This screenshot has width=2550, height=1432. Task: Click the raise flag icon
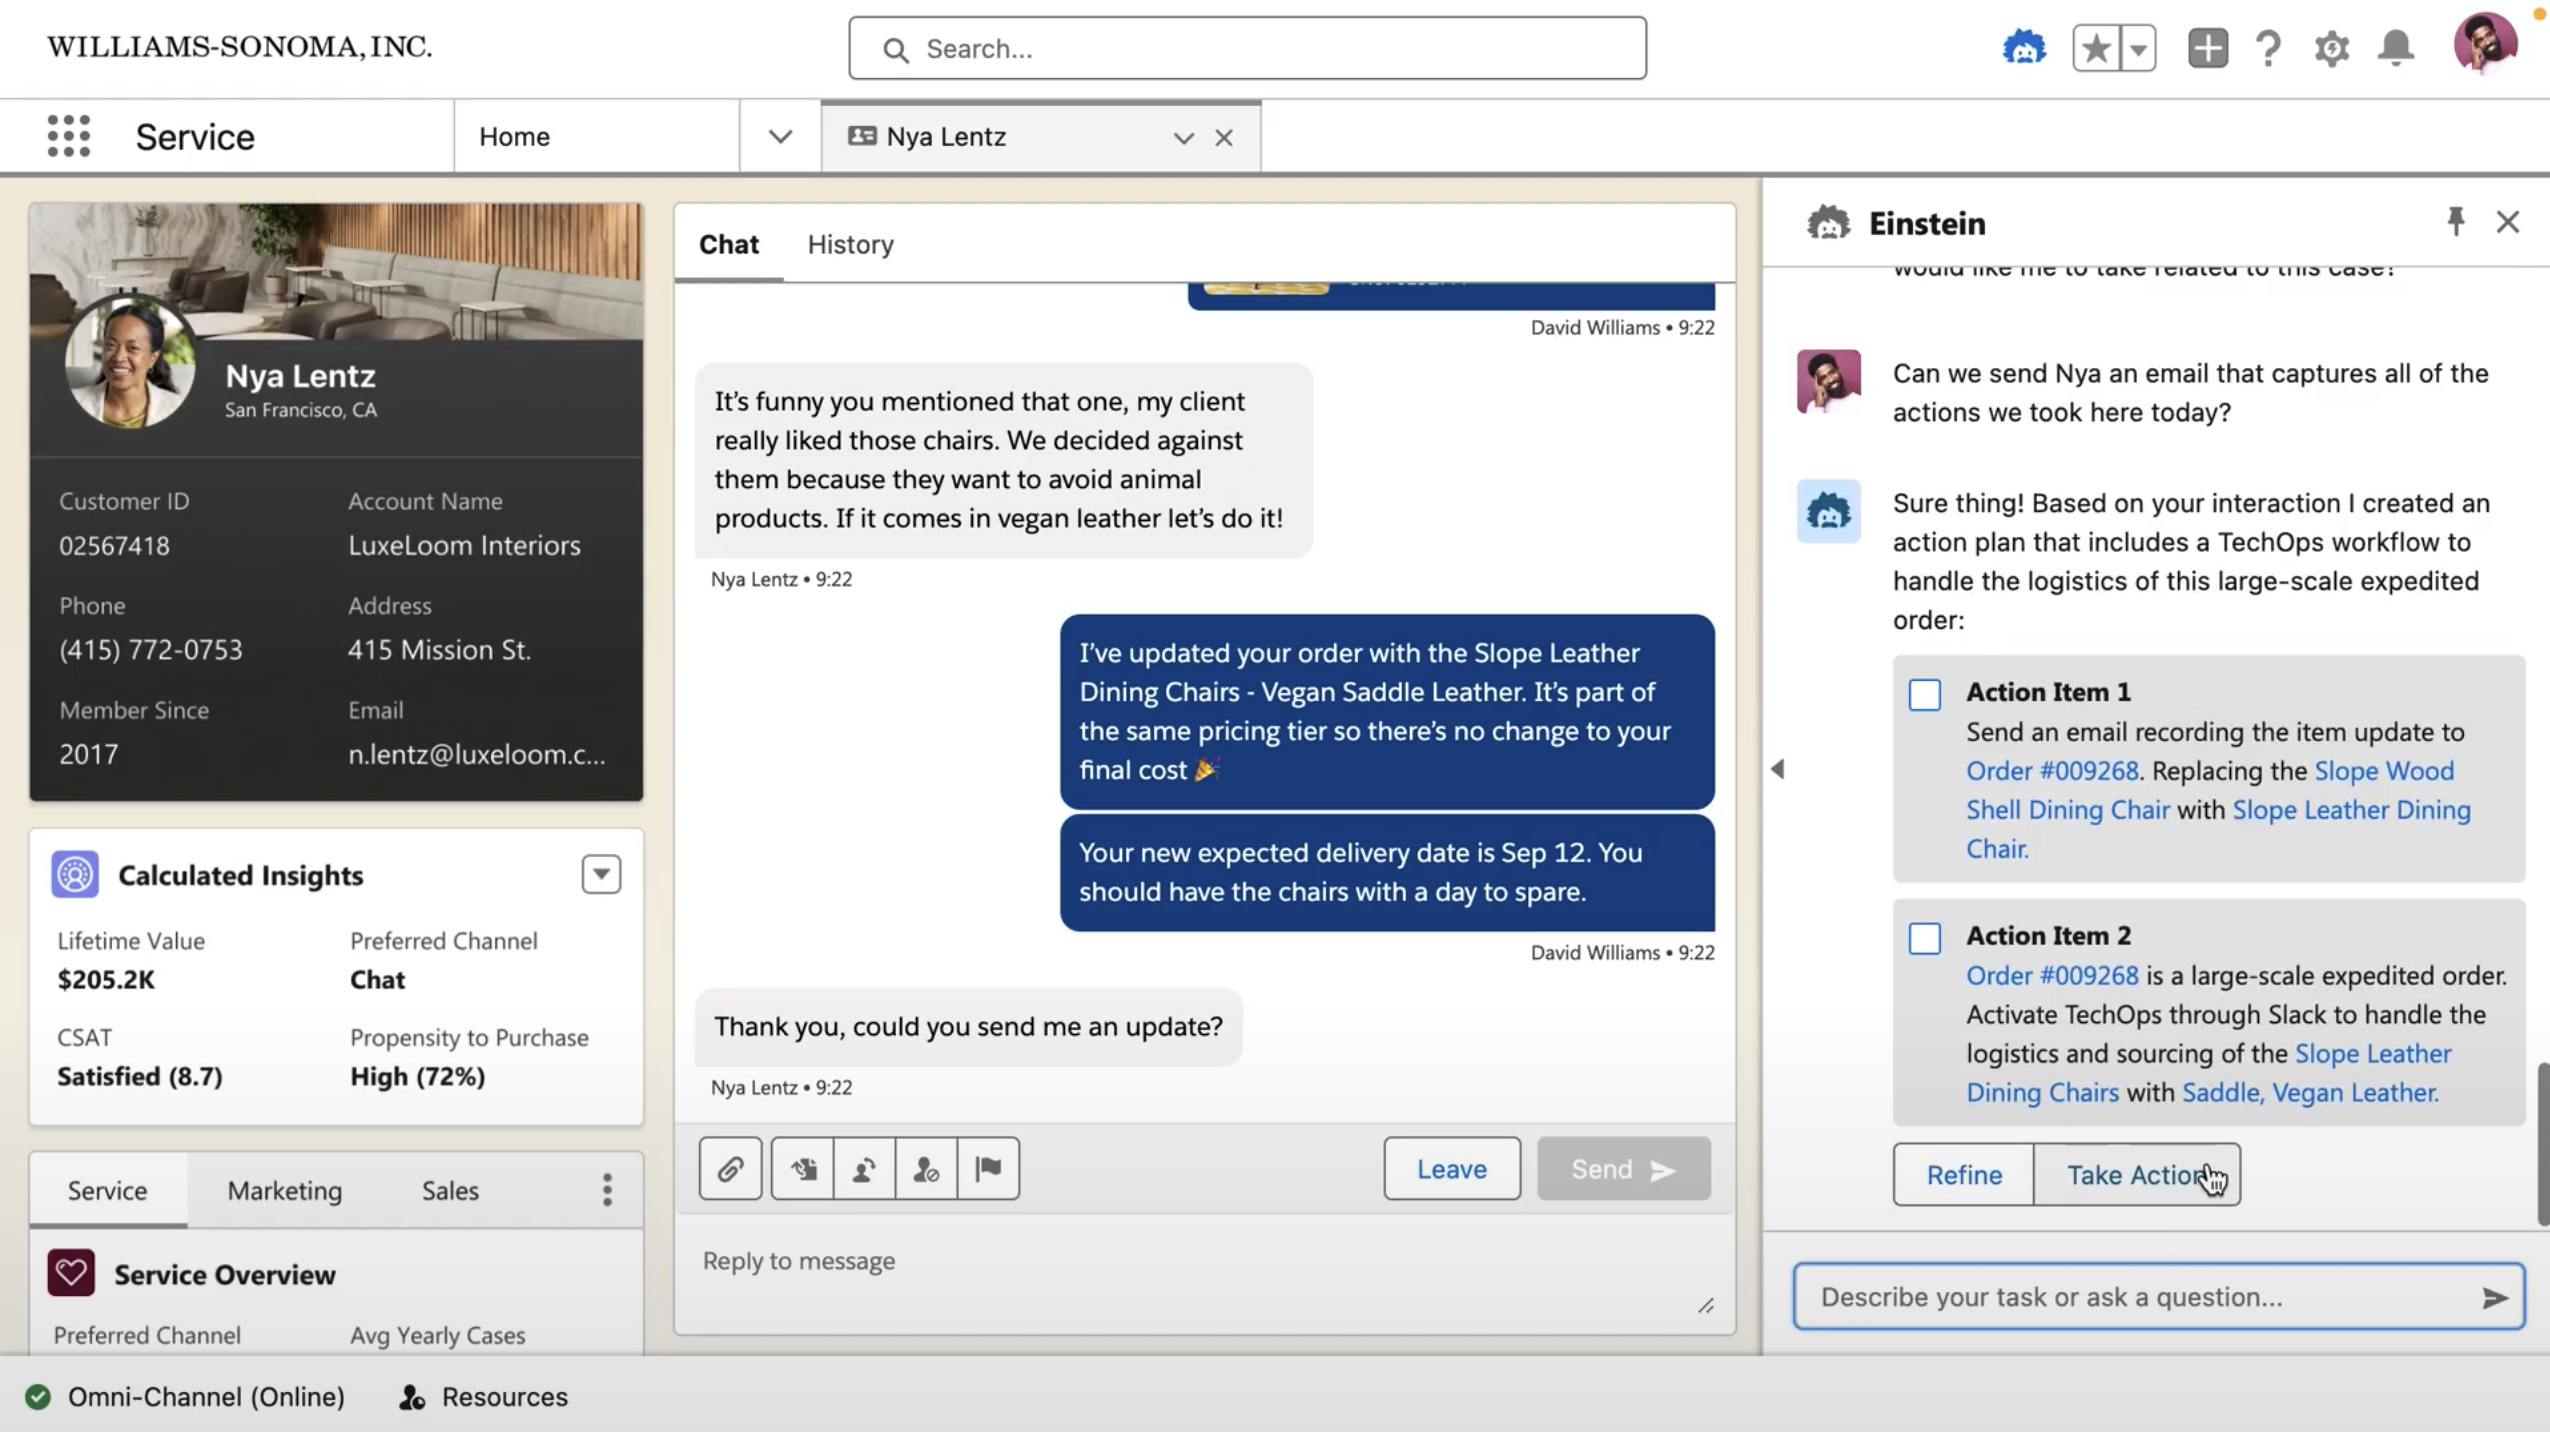pos(987,1168)
